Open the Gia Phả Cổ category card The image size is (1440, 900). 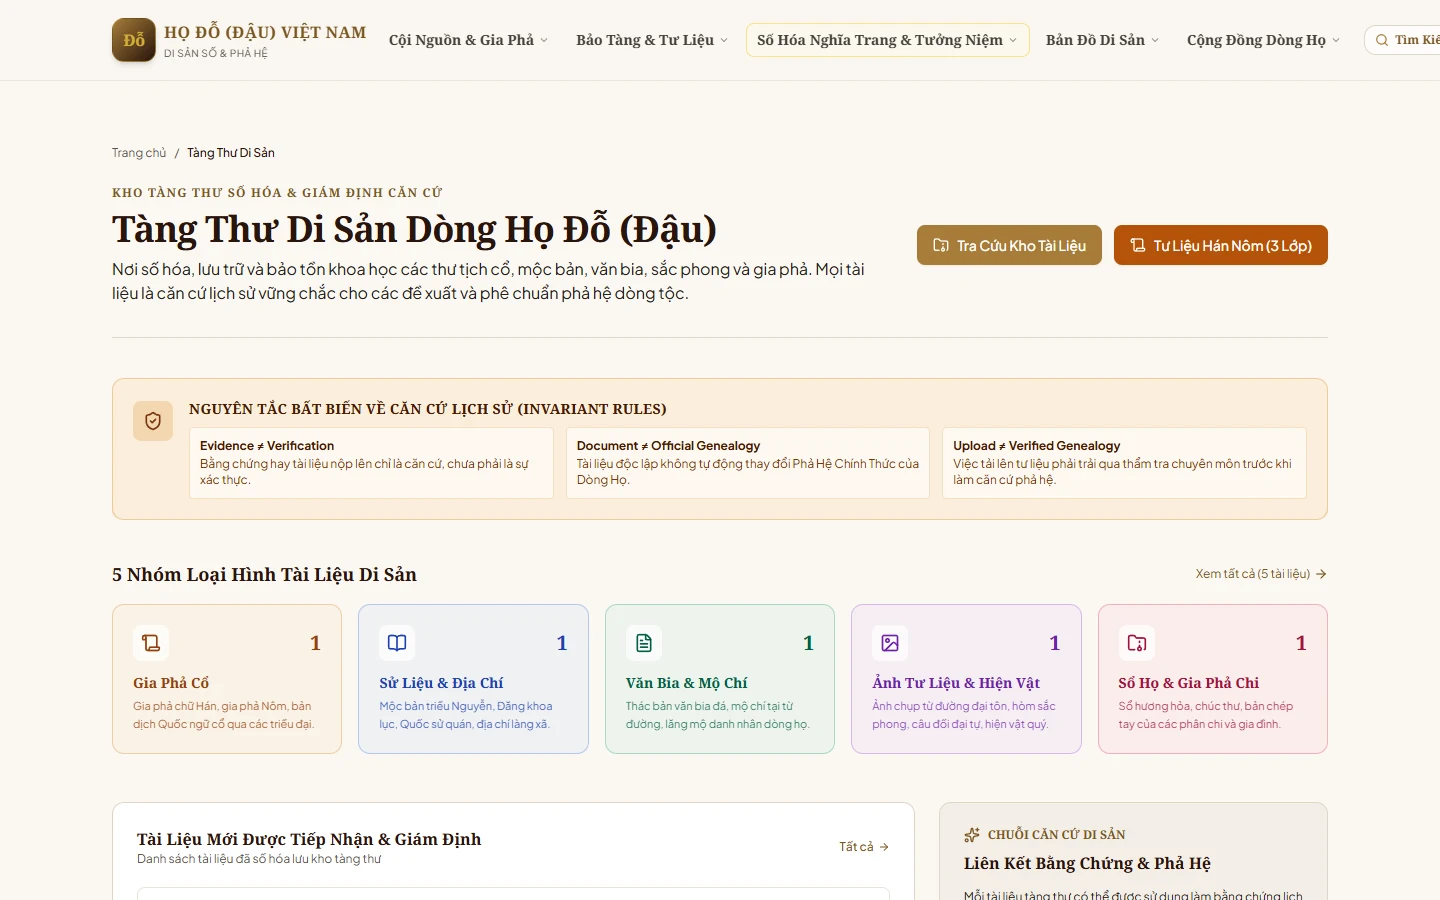[x=227, y=679]
